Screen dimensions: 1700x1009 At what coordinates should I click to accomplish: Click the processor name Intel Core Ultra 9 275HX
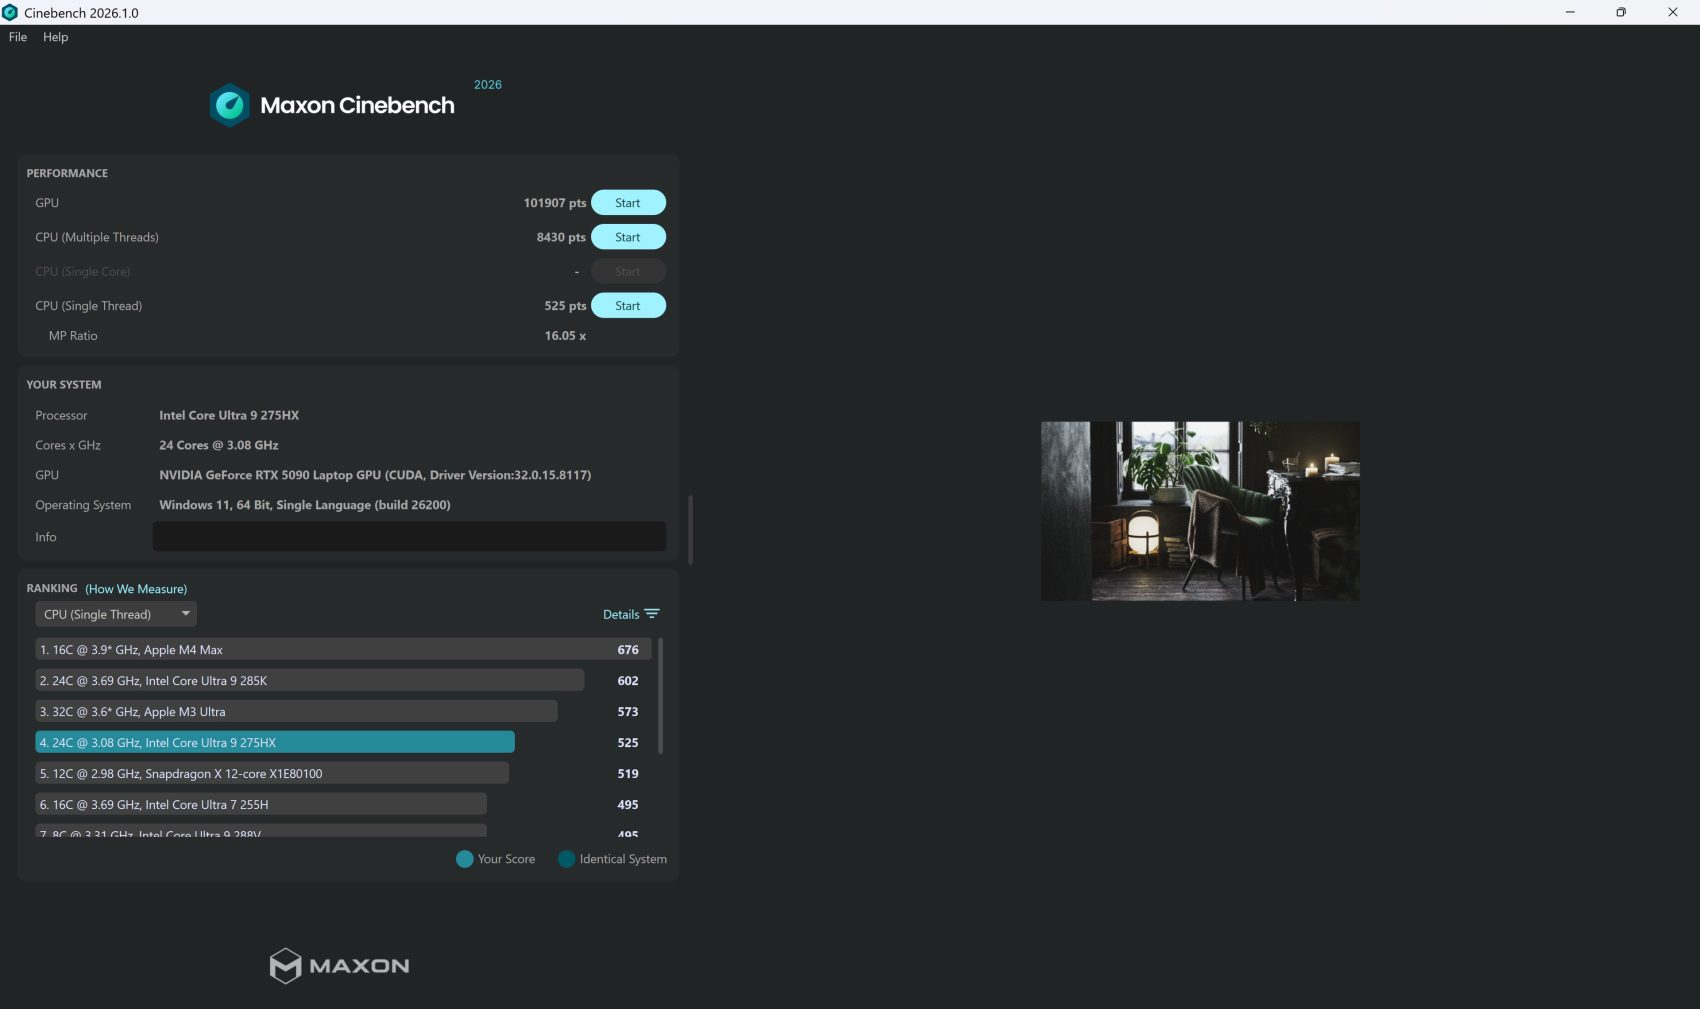(229, 416)
